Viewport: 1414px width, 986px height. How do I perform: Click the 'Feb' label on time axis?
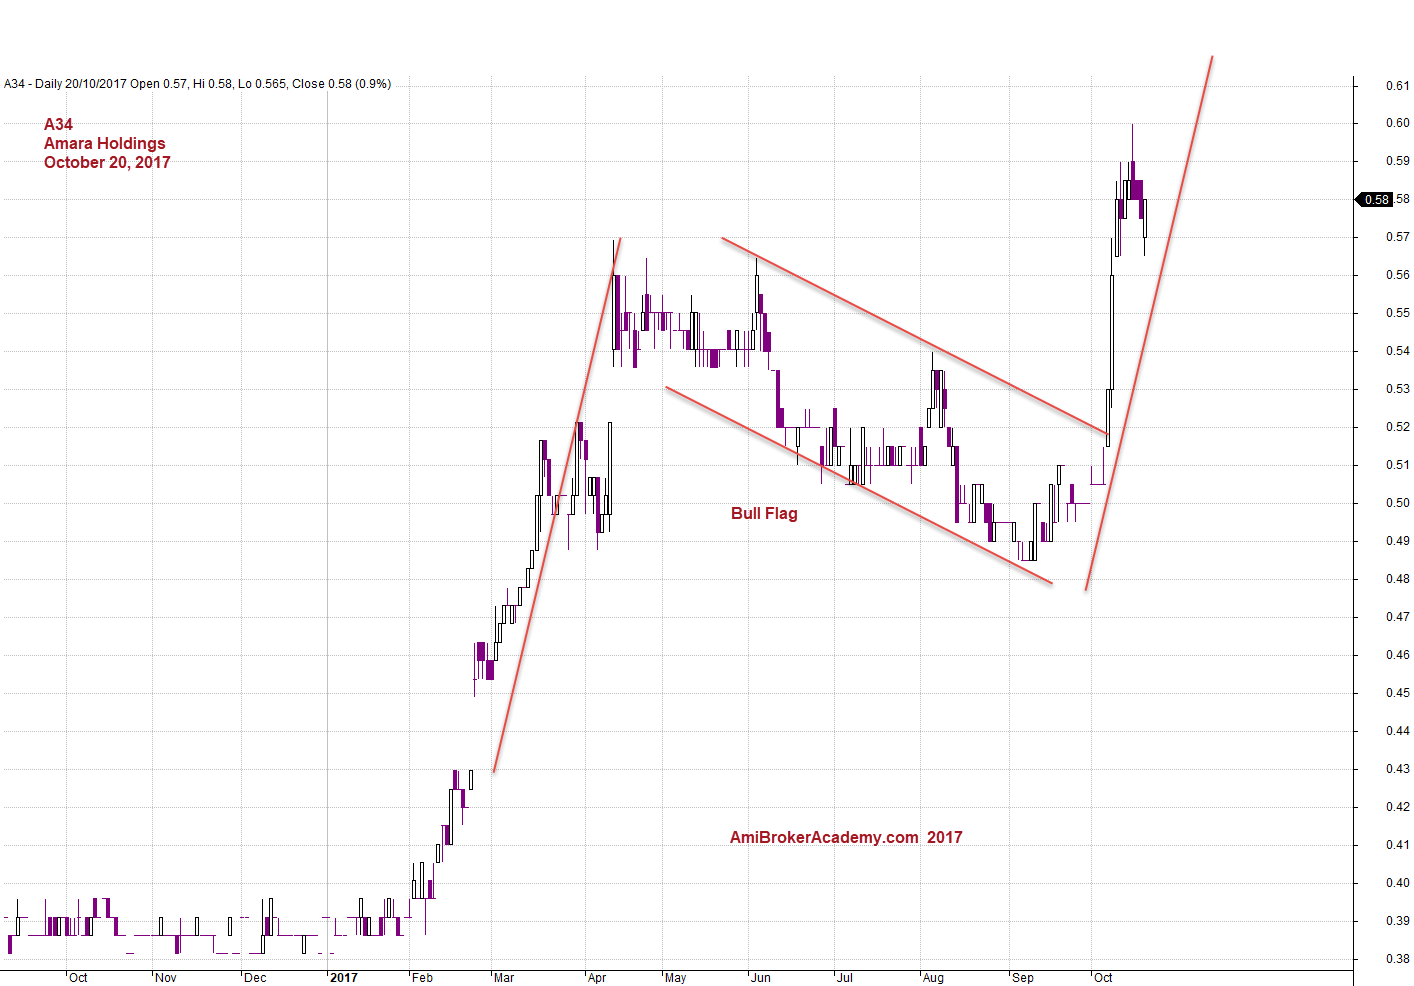click(x=422, y=978)
